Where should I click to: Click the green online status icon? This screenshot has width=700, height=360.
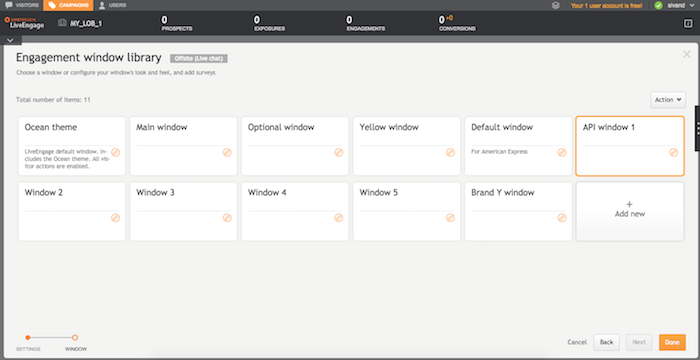click(658, 5)
